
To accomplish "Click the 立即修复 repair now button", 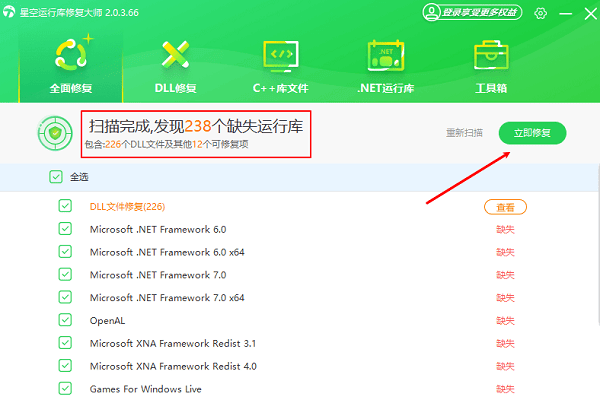I will [532, 133].
